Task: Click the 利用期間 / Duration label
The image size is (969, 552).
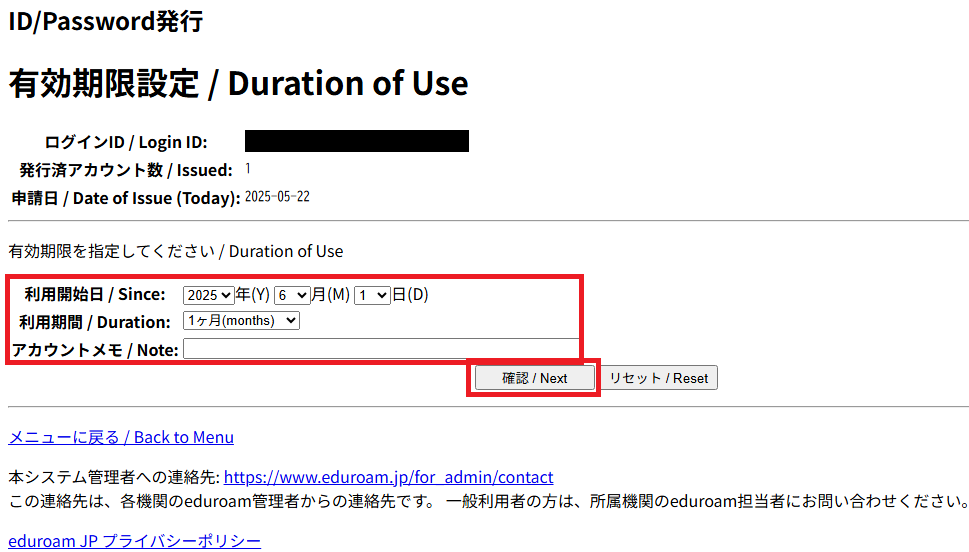Action: point(95,322)
